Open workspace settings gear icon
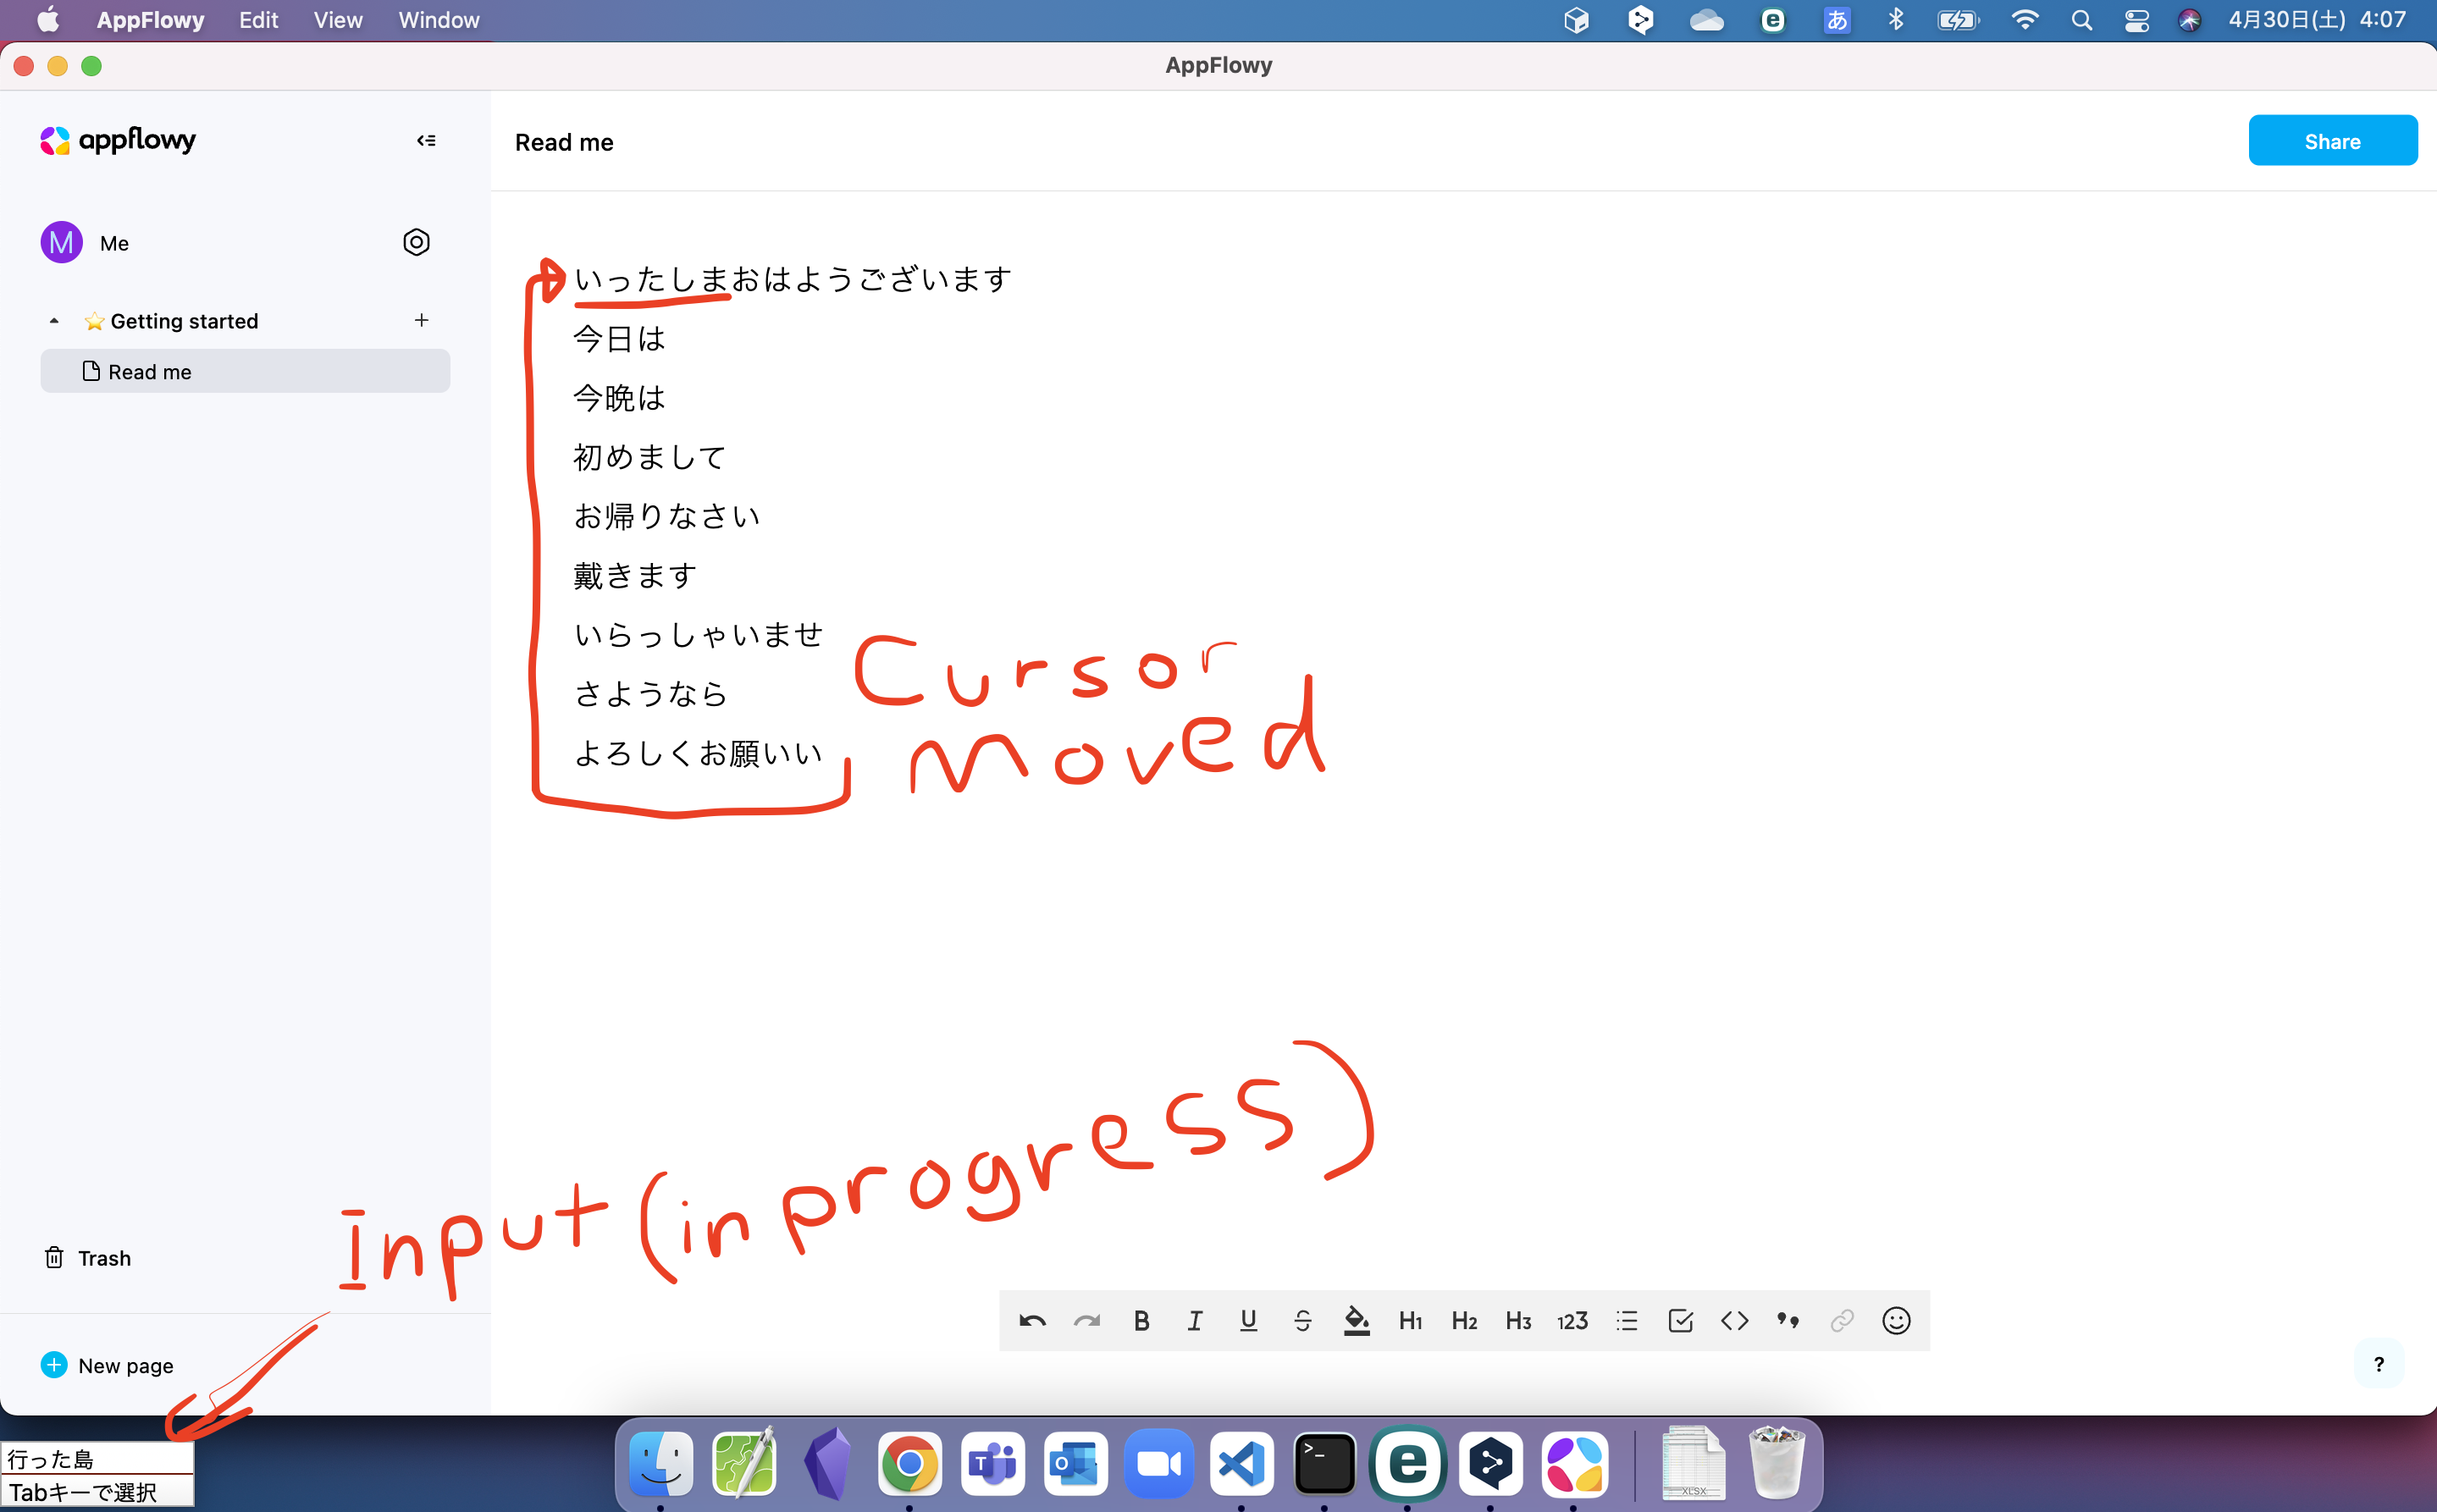The image size is (2437, 1512). click(x=416, y=242)
